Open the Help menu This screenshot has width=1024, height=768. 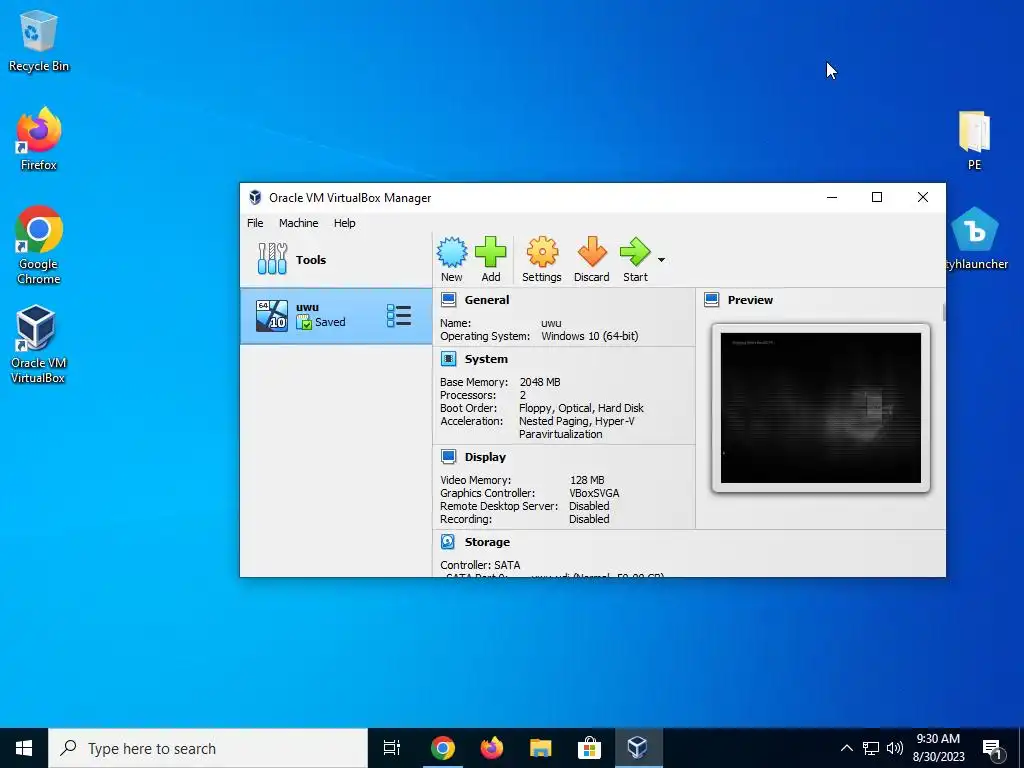(344, 223)
